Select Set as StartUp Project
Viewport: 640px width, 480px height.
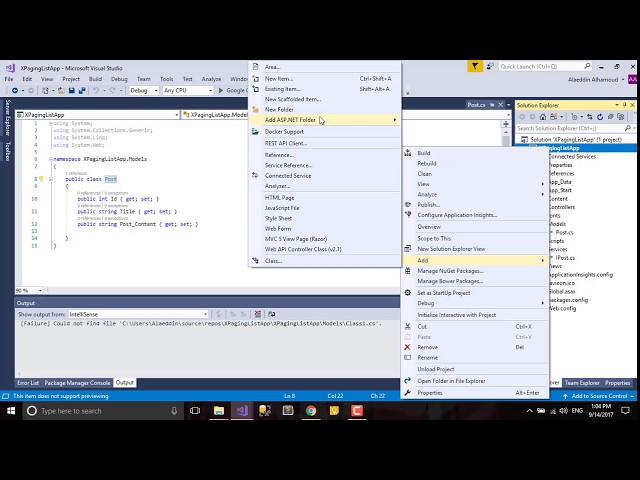point(475,293)
